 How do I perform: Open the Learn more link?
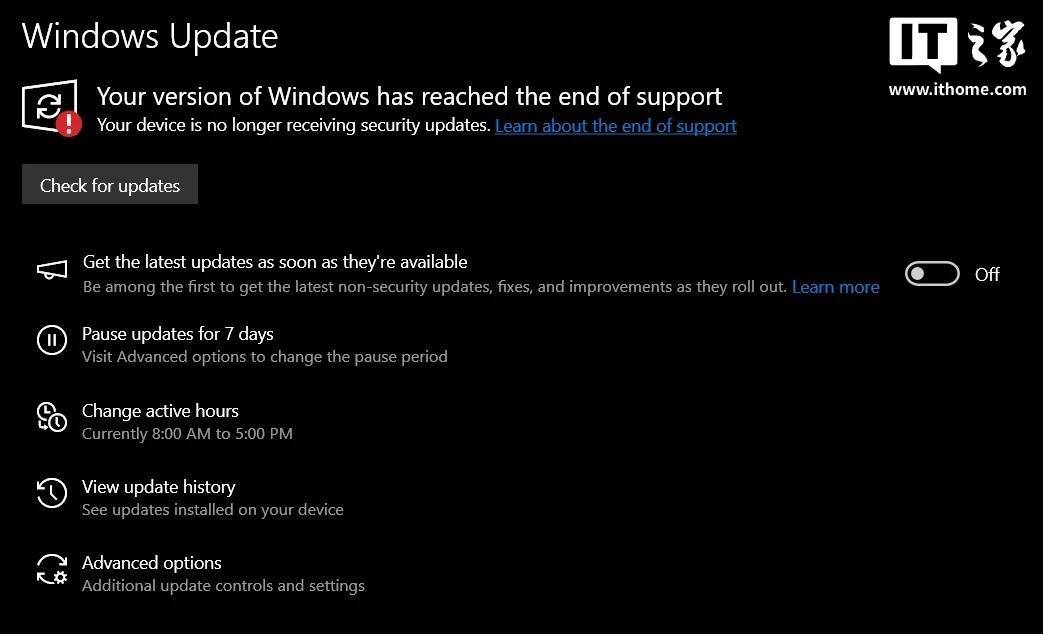836,287
